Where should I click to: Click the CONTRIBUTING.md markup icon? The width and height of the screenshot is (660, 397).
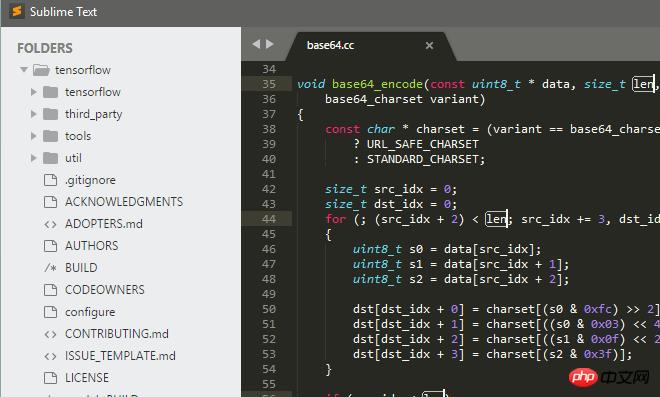click(51, 334)
